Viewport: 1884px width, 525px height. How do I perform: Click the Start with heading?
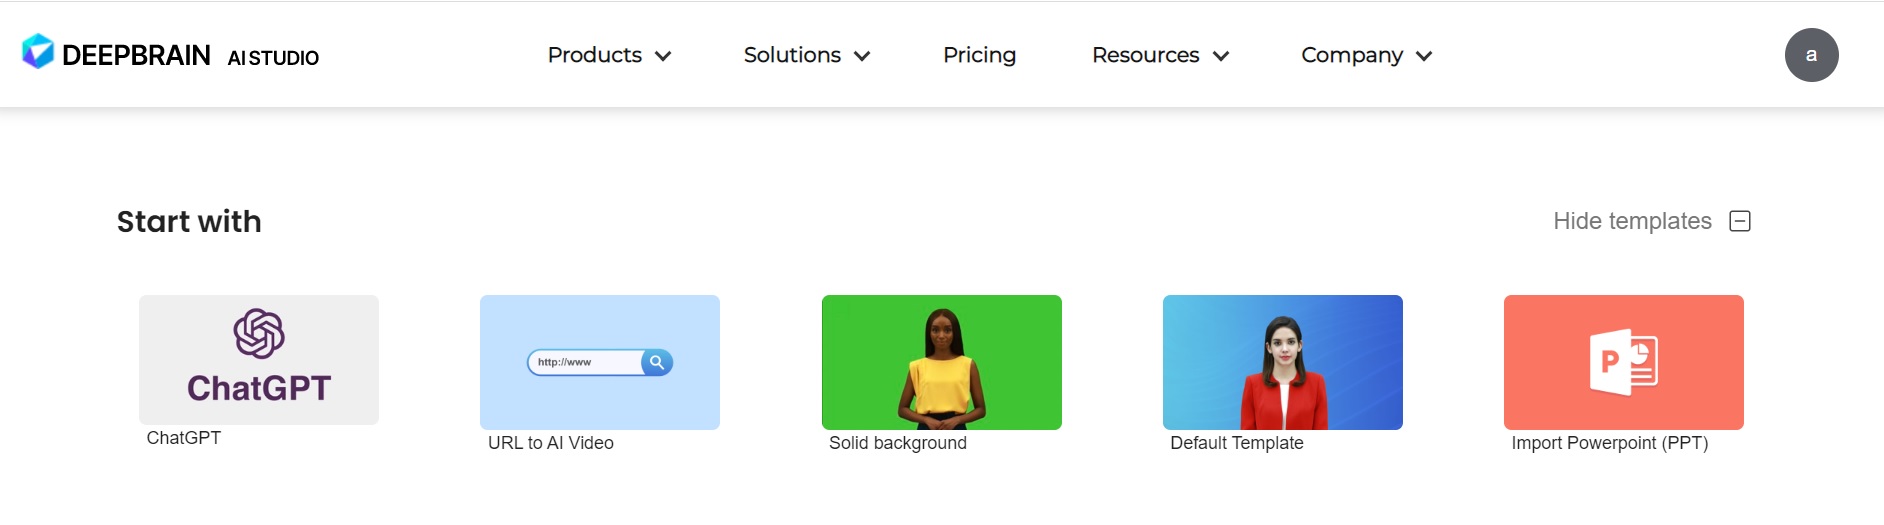pos(189,221)
